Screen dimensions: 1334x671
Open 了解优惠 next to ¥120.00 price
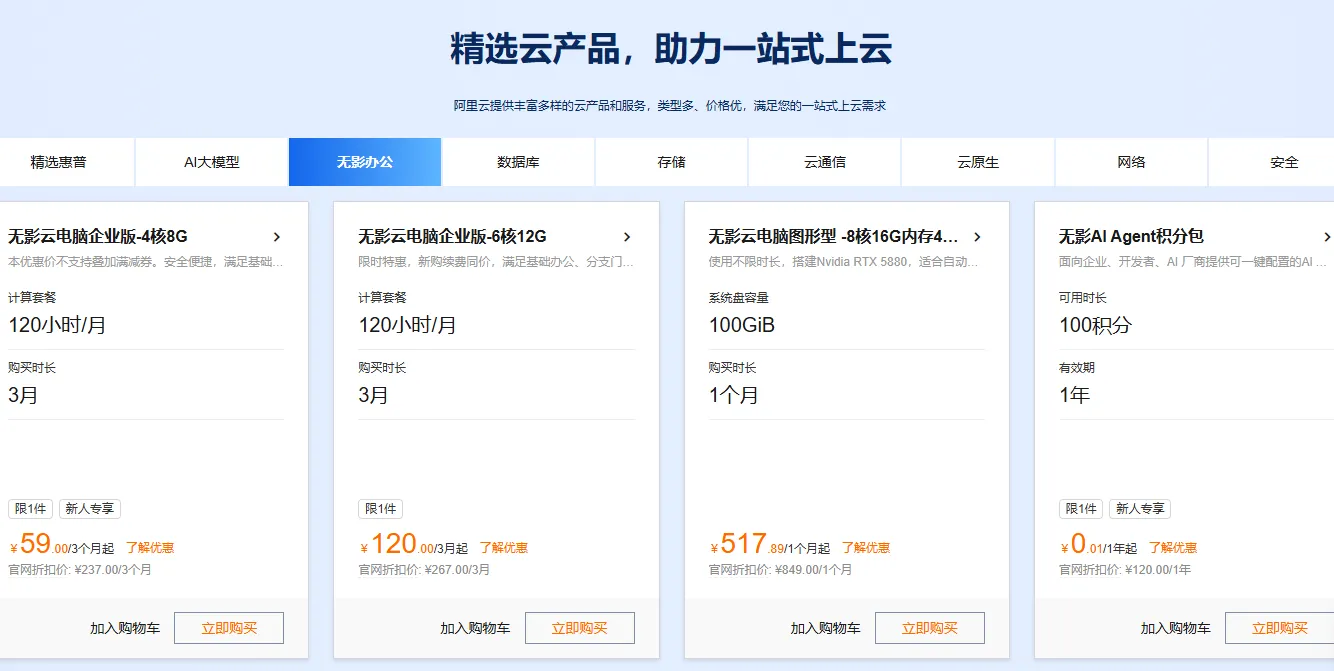(503, 548)
